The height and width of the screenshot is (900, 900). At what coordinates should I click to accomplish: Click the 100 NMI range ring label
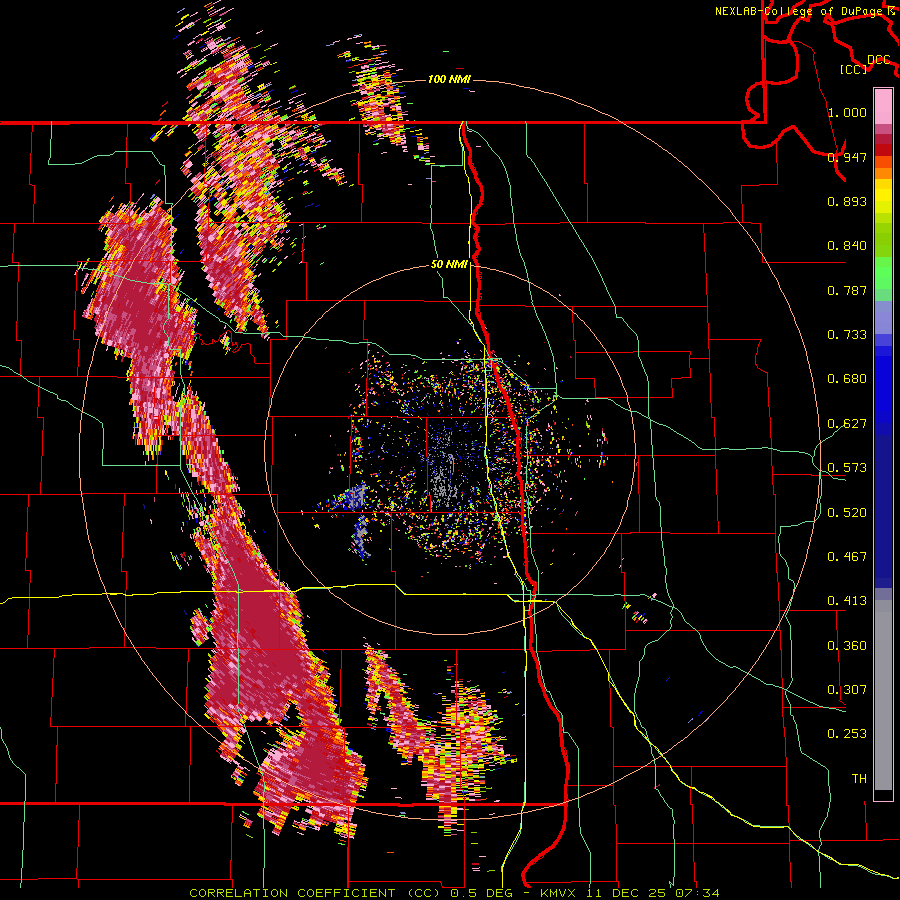[449, 79]
